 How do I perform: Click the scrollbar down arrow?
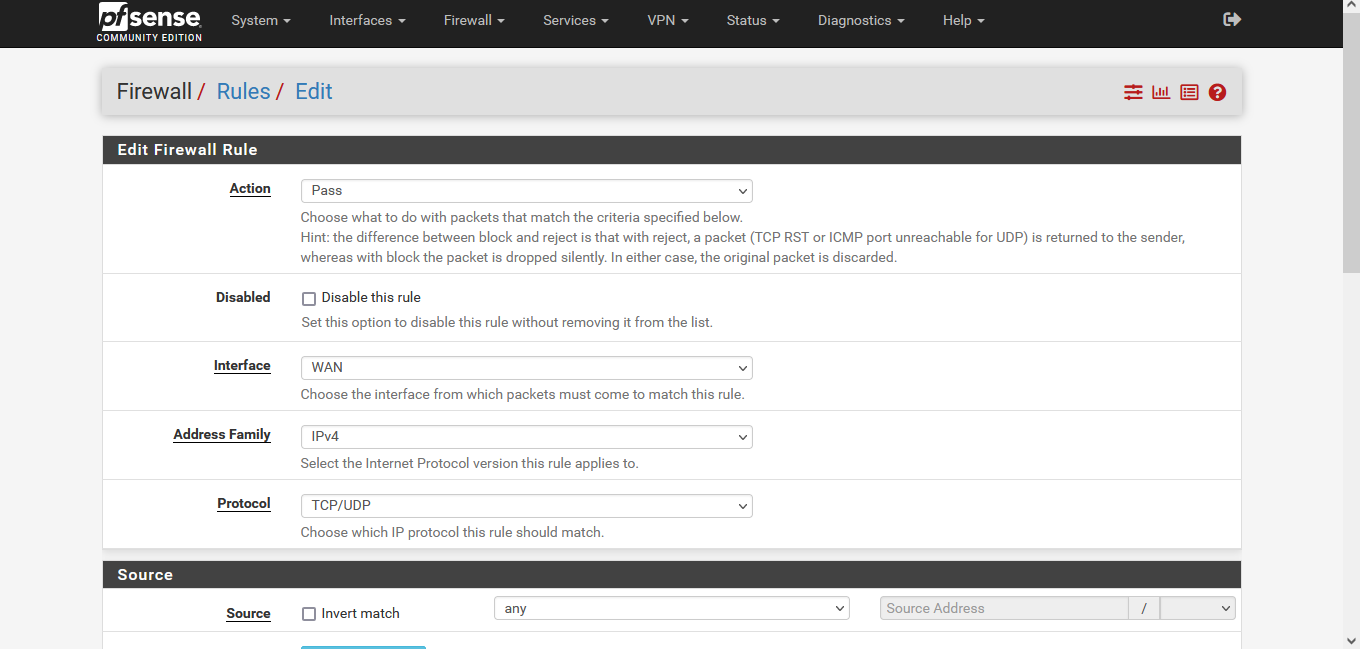click(x=1351, y=640)
